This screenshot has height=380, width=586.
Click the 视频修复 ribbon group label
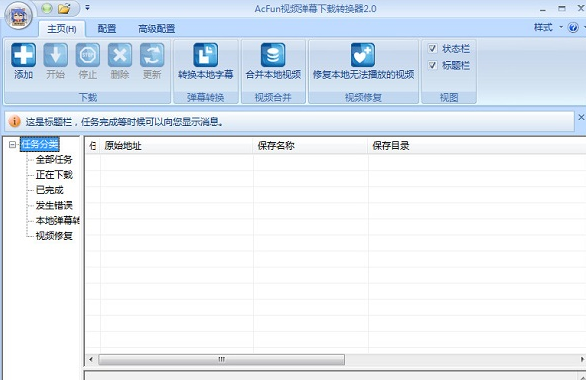pyautogui.click(x=363, y=98)
